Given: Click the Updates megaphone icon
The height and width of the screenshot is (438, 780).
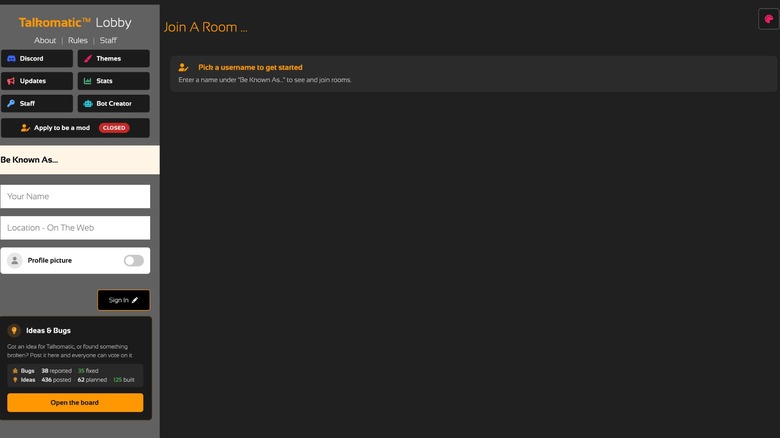Looking at the screenshot, I should point(11,81).
